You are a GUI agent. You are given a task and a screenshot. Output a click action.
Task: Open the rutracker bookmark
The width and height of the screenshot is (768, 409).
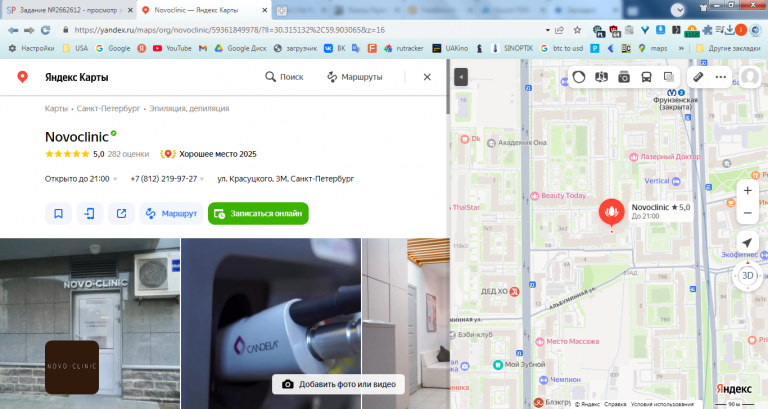click(x=404, y=48)
